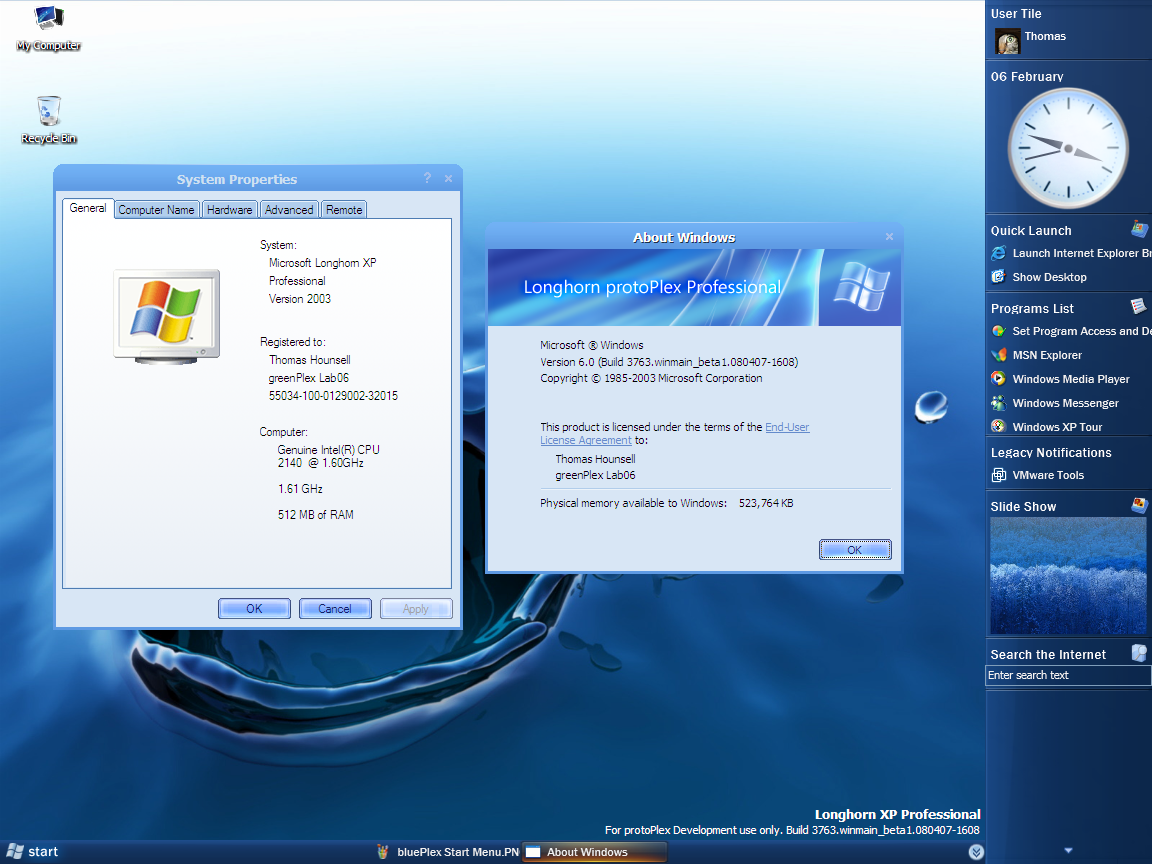Click the VMware Tools icon
Viewport: 1152px width, 864px height.
click(x=998, y=475)
